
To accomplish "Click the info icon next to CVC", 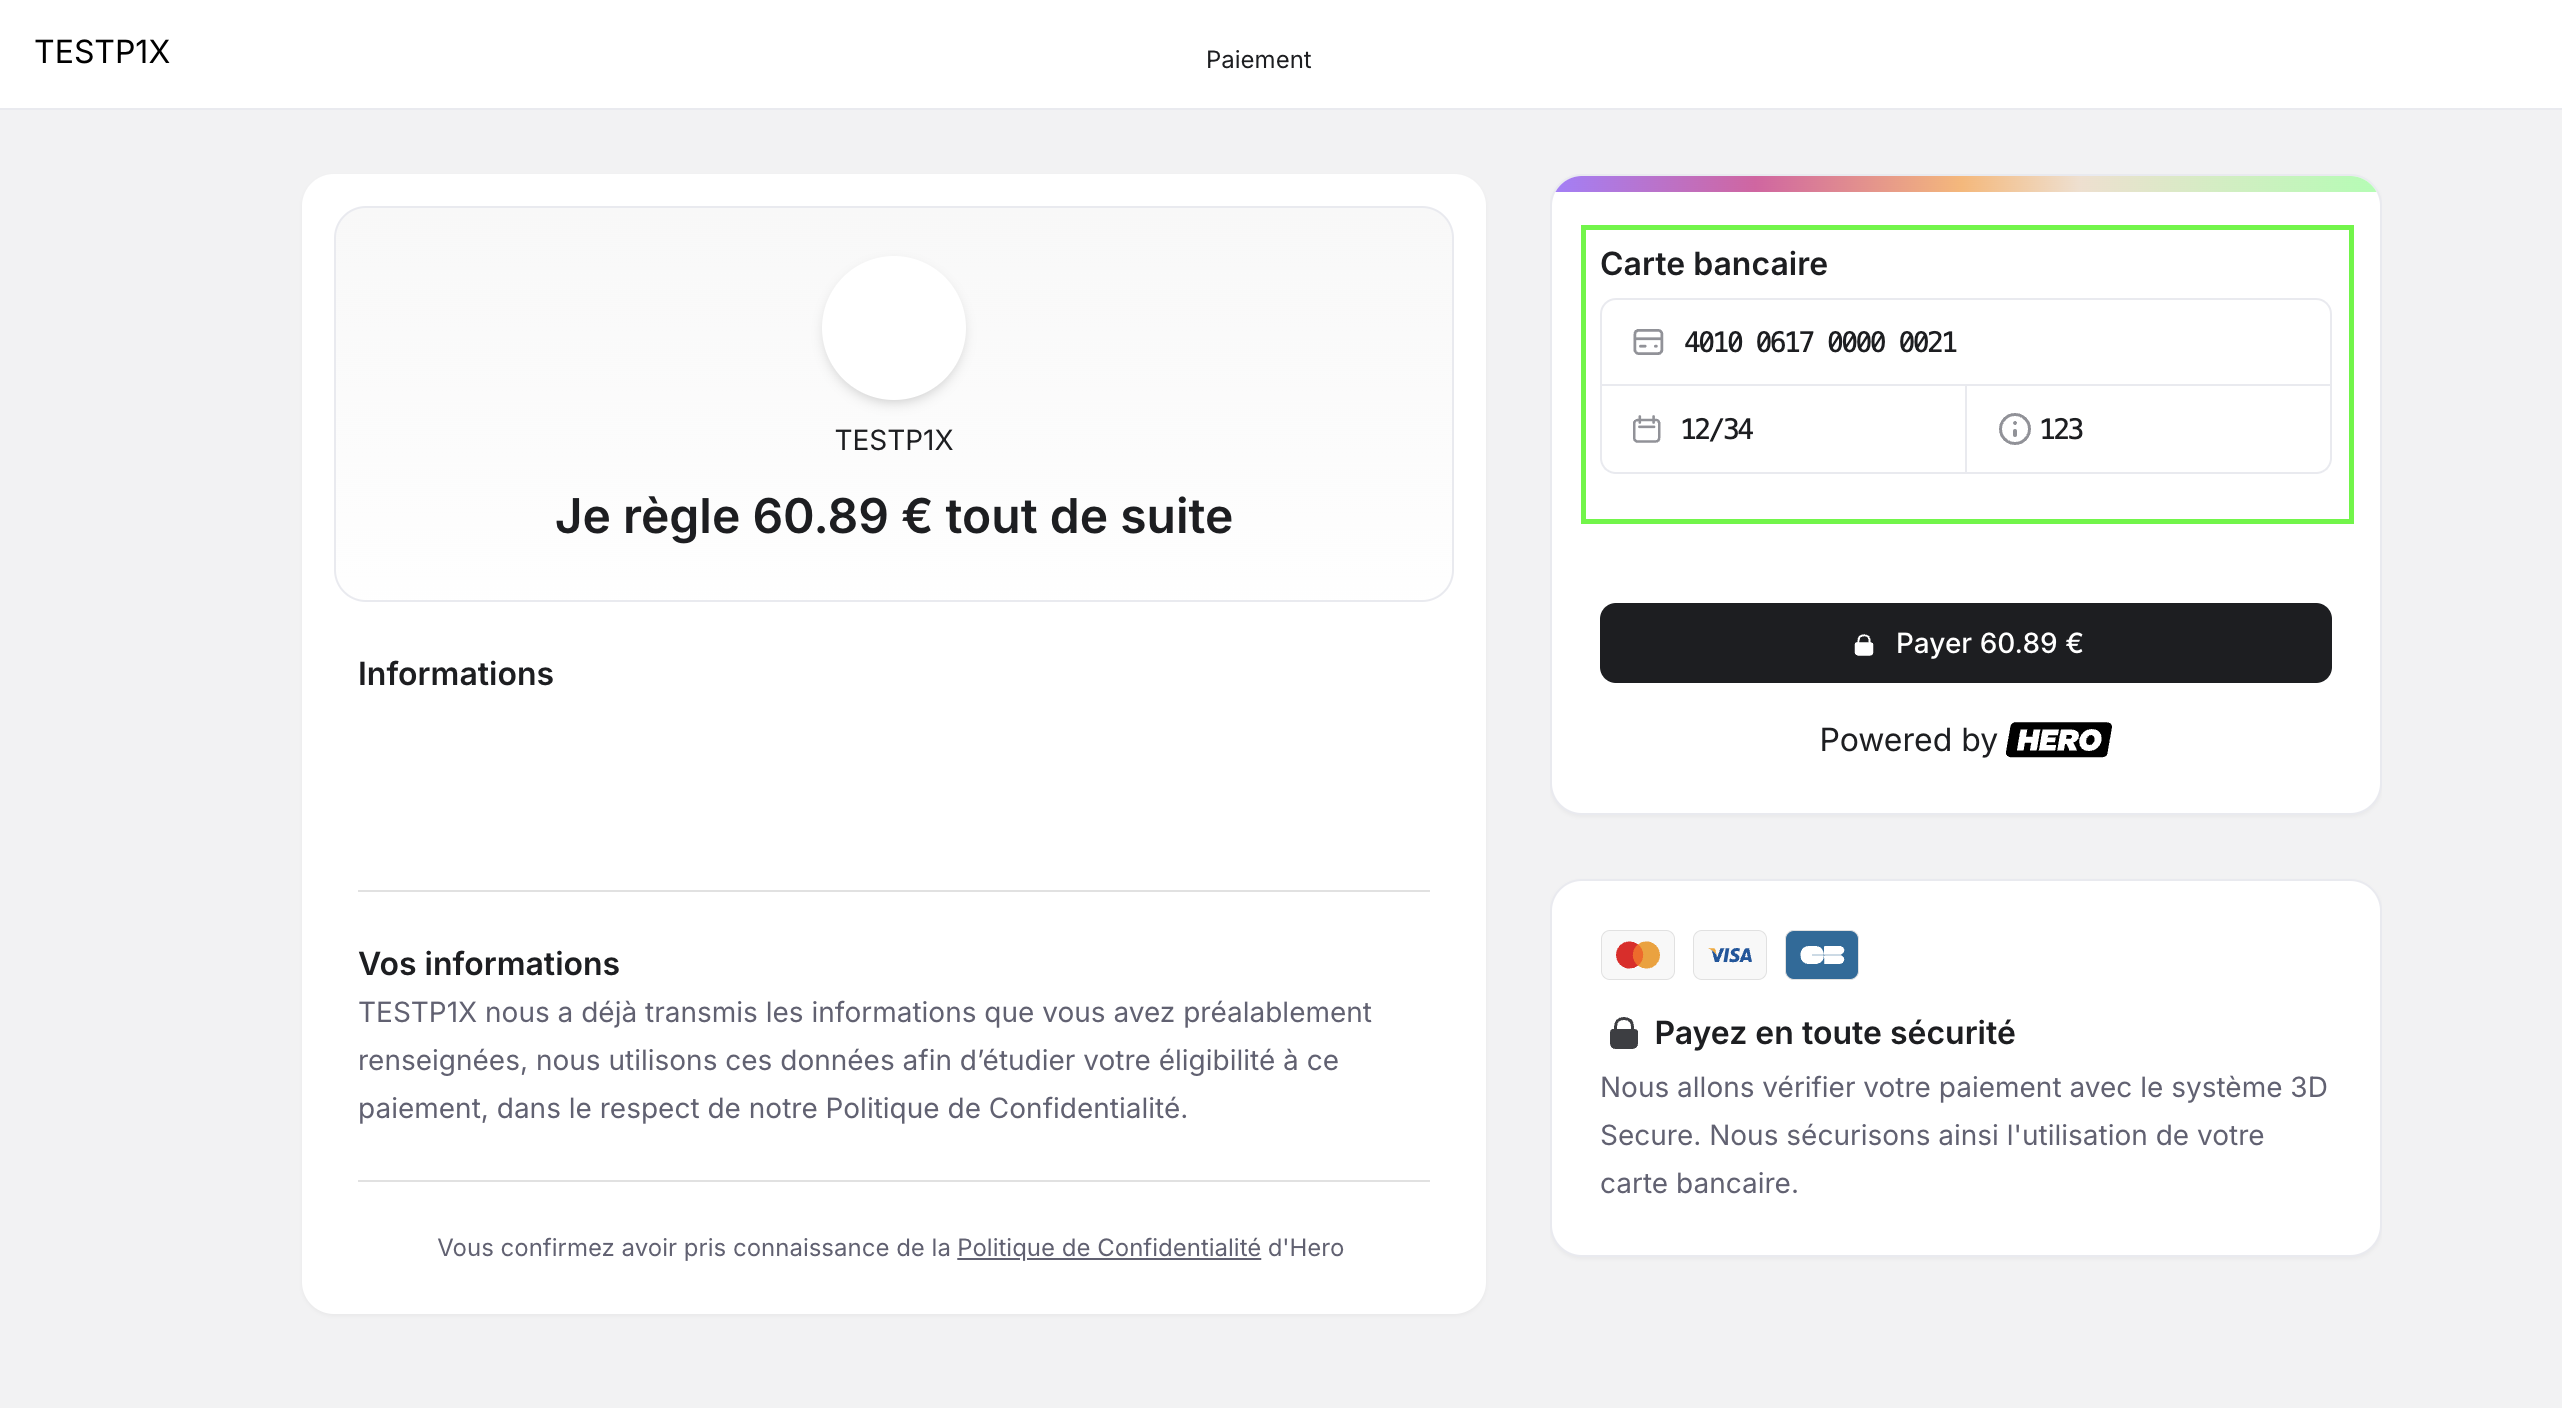I will [x=2013, y=429].
